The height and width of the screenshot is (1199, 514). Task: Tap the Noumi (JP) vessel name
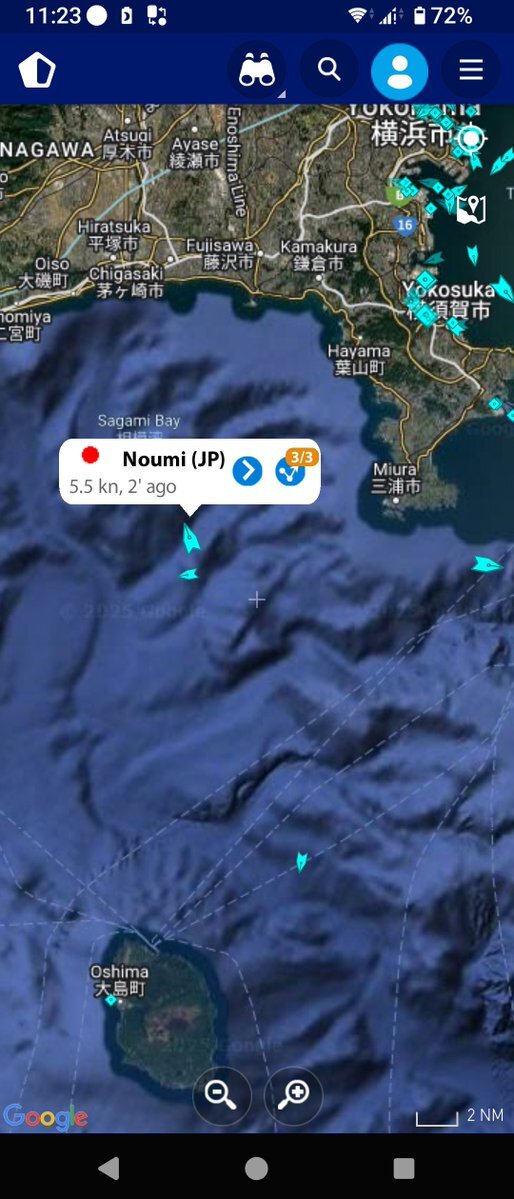[x=174, y=459]
